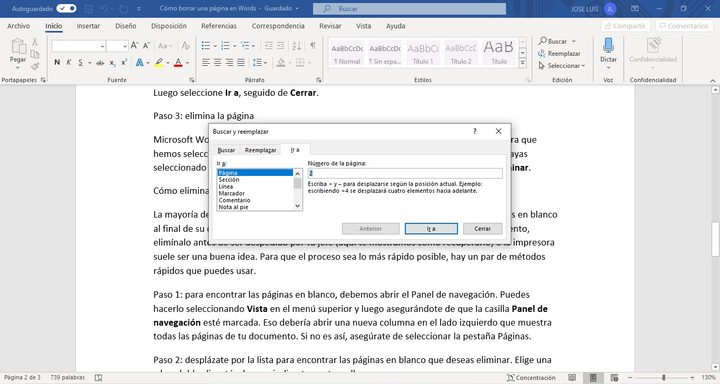Open the Pegar paste options arrow
Screen dimensions: 720x384
[18, 68]
